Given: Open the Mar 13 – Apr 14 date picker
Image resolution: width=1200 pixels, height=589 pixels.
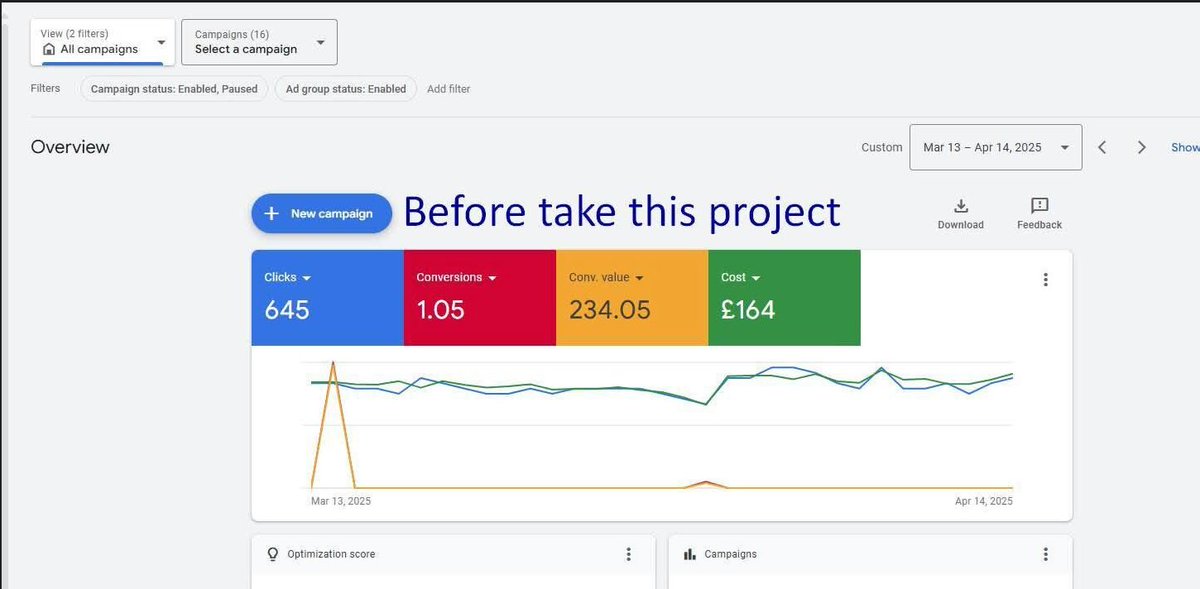Looking at the screenshot, I should click(x=995, y=146).
